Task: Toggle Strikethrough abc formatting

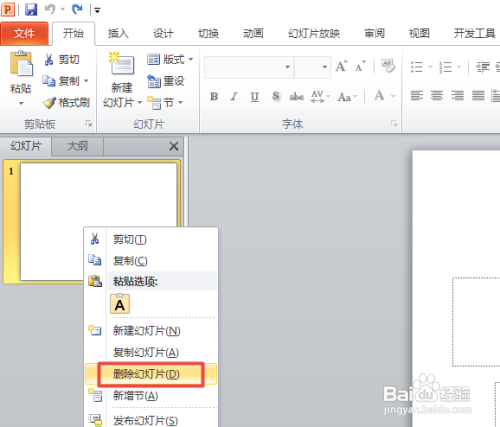Action: coord(296,97)
